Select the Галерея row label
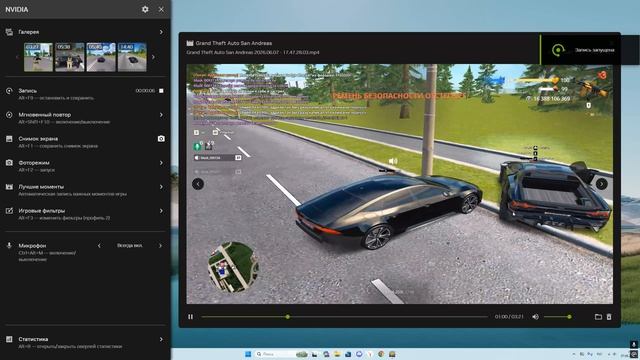640x360 pixels. click(29, 32)
